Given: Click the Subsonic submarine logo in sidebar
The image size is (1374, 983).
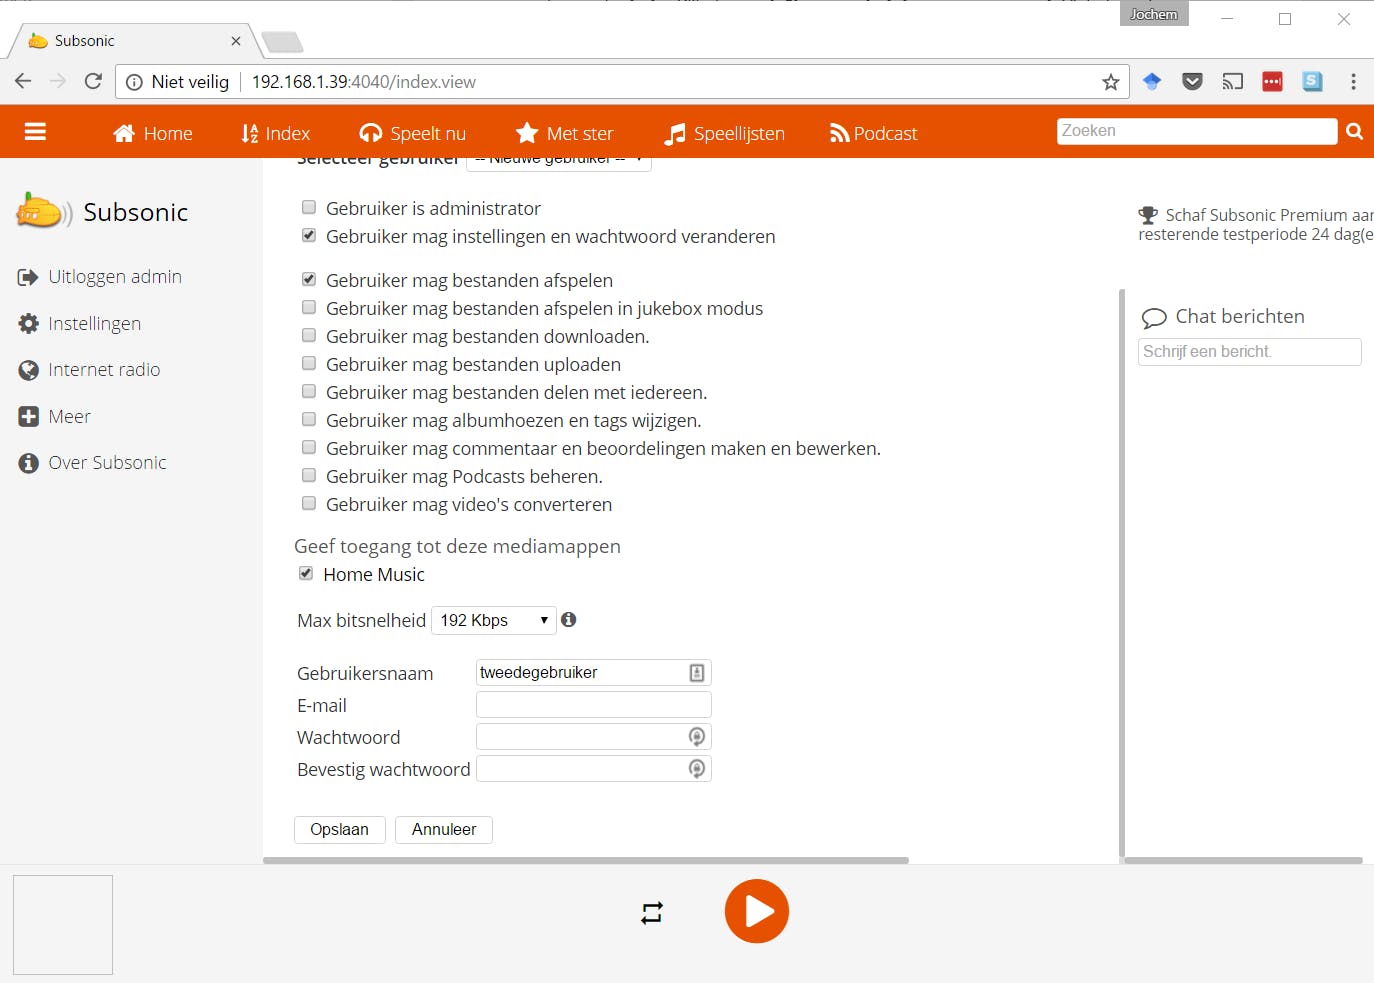Looking at the screenshot, I should (x=44, y=211).
